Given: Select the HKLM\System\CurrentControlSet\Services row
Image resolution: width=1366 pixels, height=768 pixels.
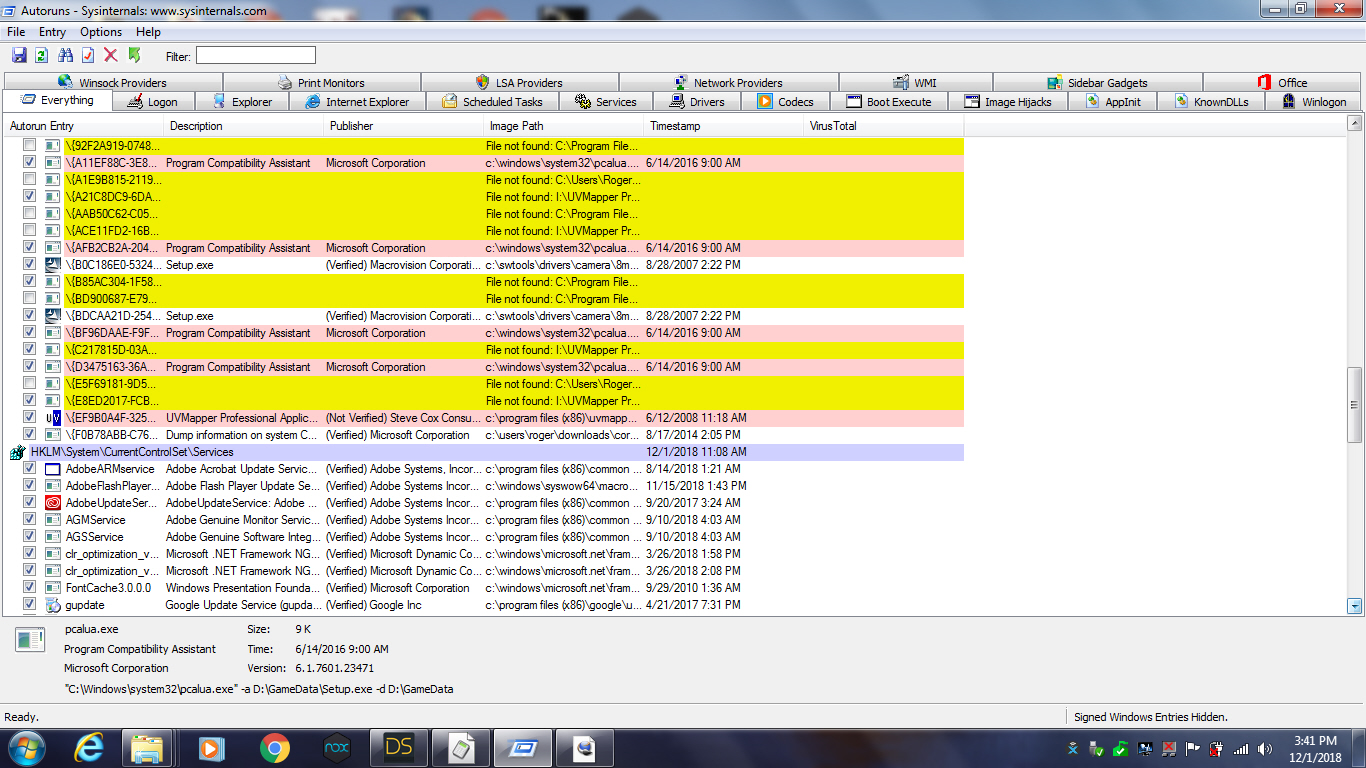Looking at the screenshot, I should click(x=485, y=452).
